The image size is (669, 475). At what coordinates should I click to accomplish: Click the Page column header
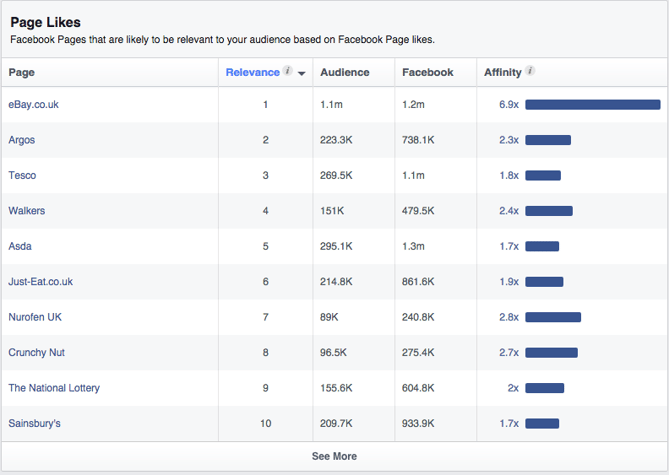[x=21, y=72]
